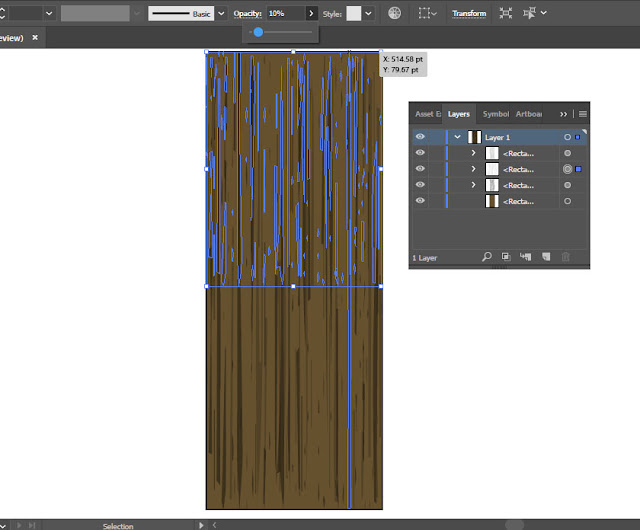
Task: Click the Create New Layer icon
Action: (546, 257)
